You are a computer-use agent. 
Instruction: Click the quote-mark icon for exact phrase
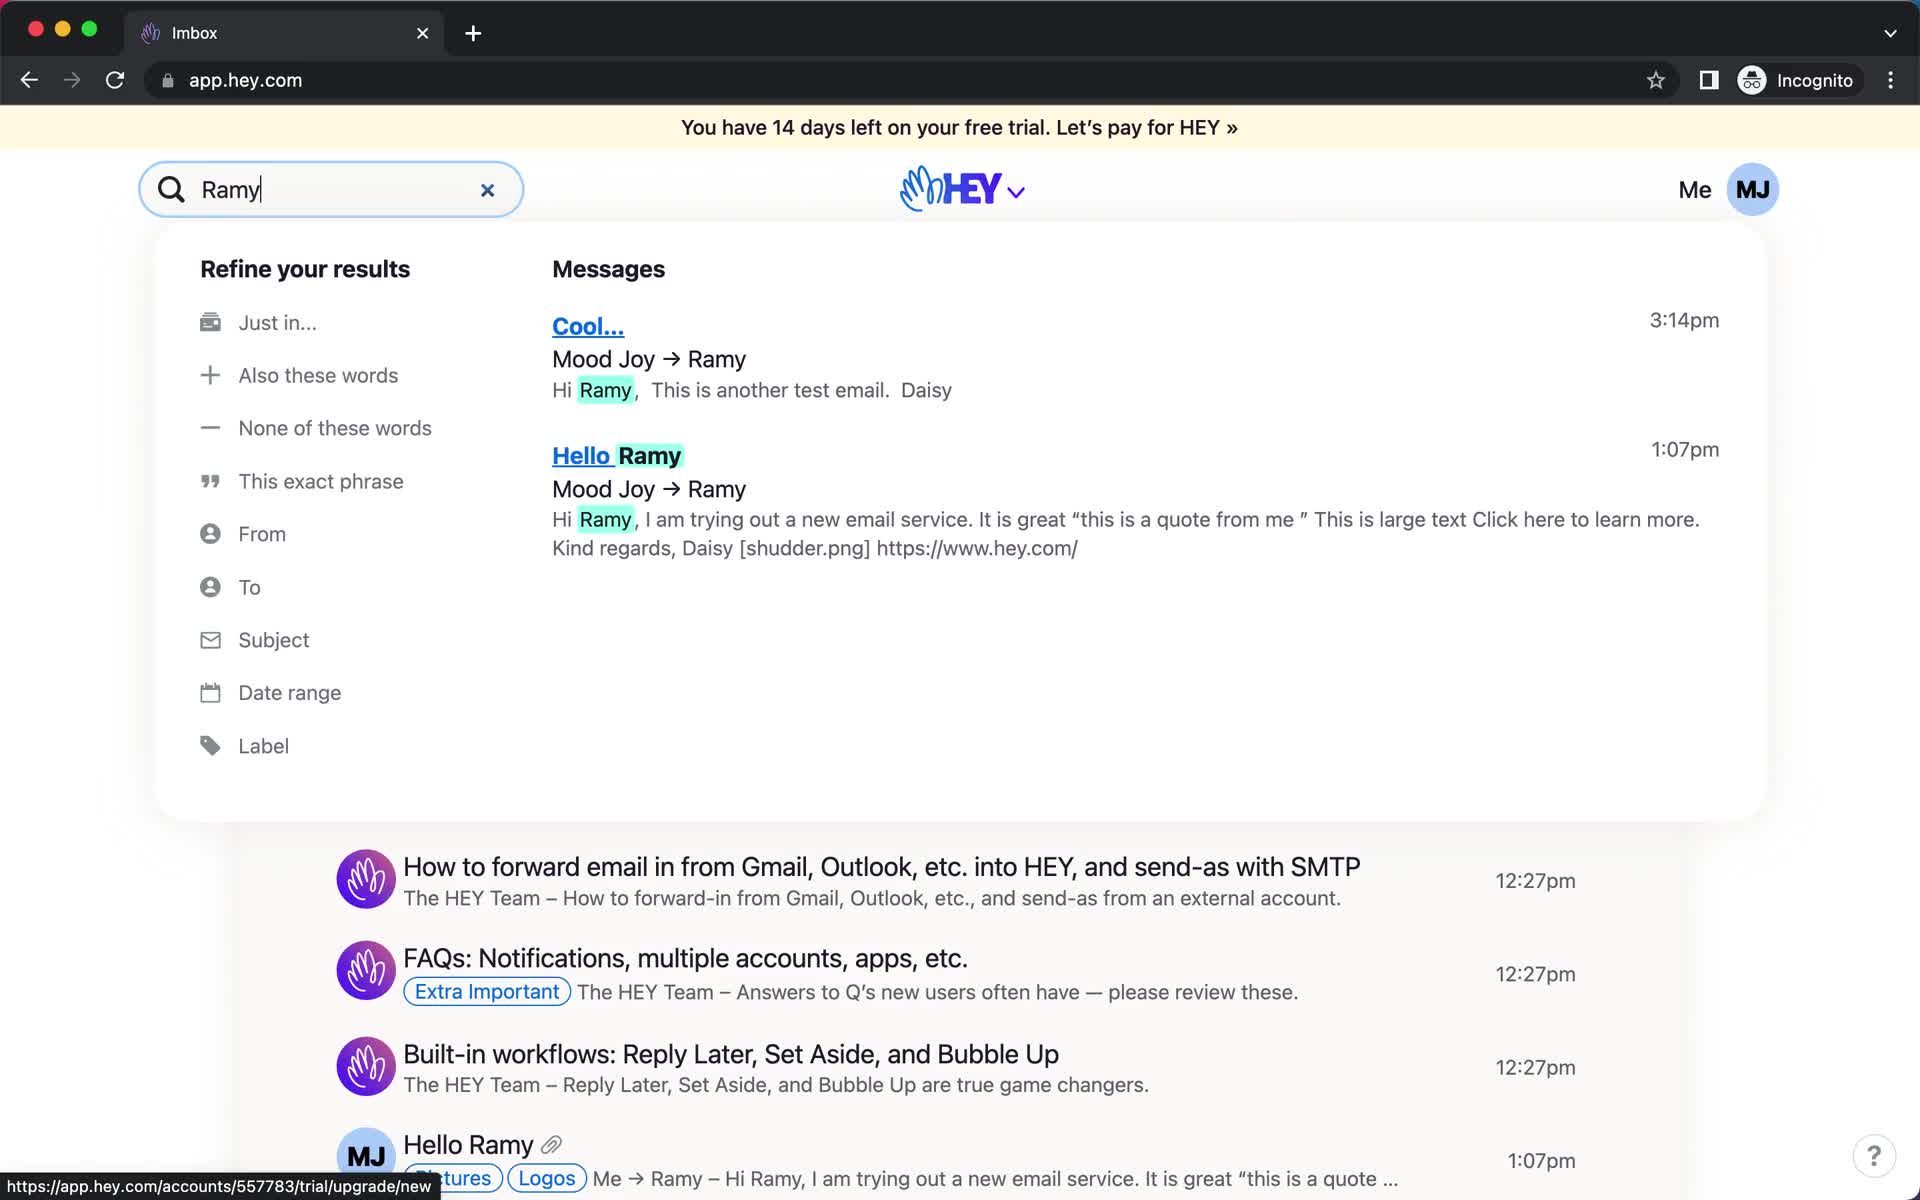[x=210, y=481]
